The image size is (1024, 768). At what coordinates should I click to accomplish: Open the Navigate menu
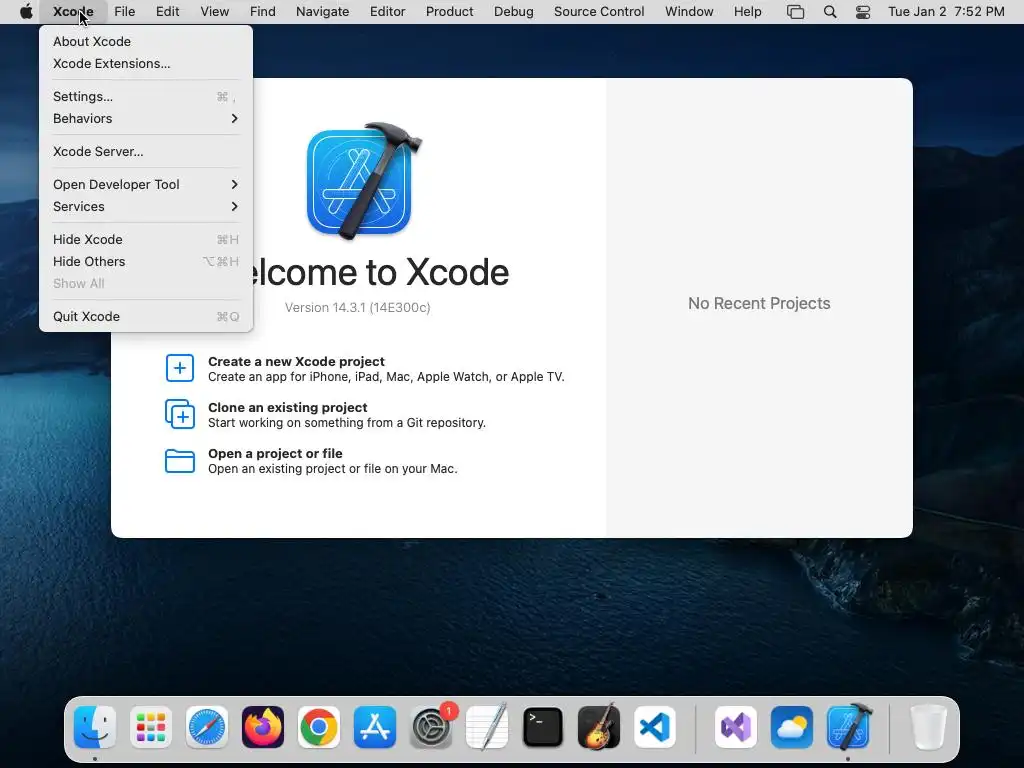point(323,11)
